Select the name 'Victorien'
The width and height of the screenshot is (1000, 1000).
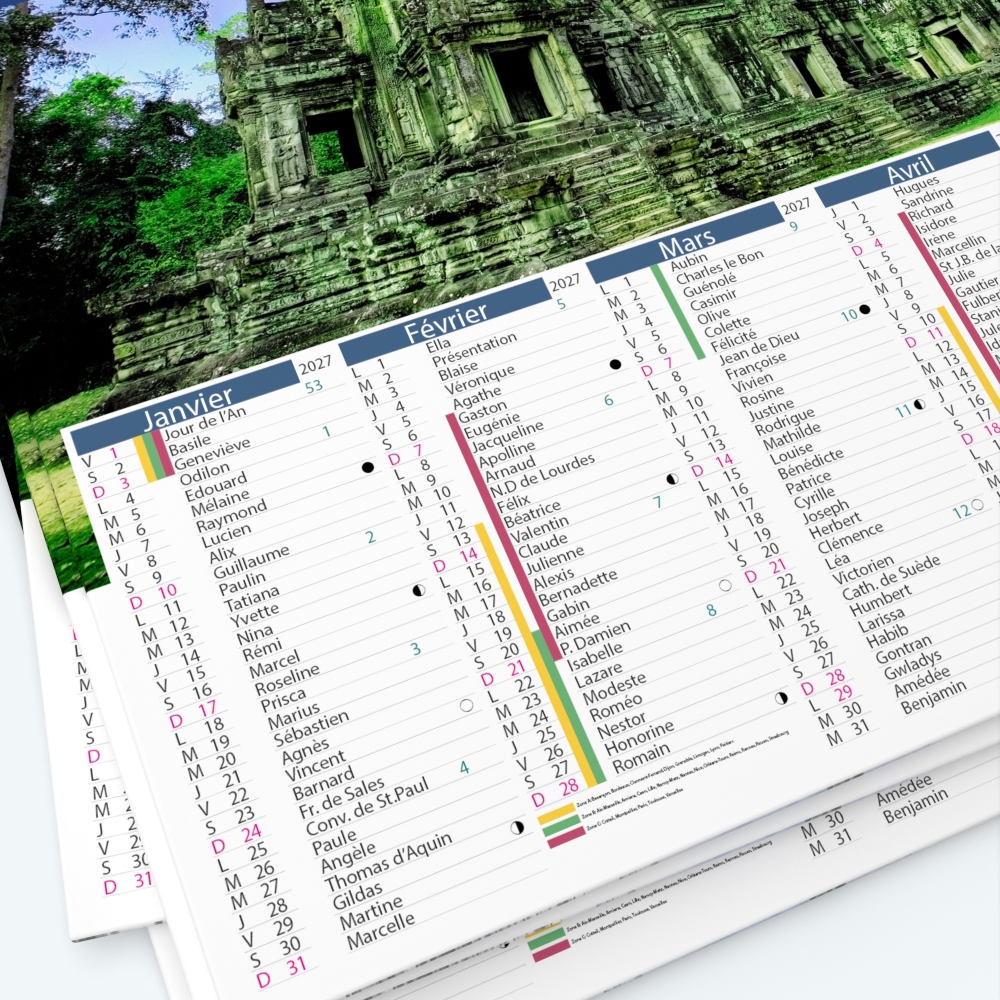(863, 570)
